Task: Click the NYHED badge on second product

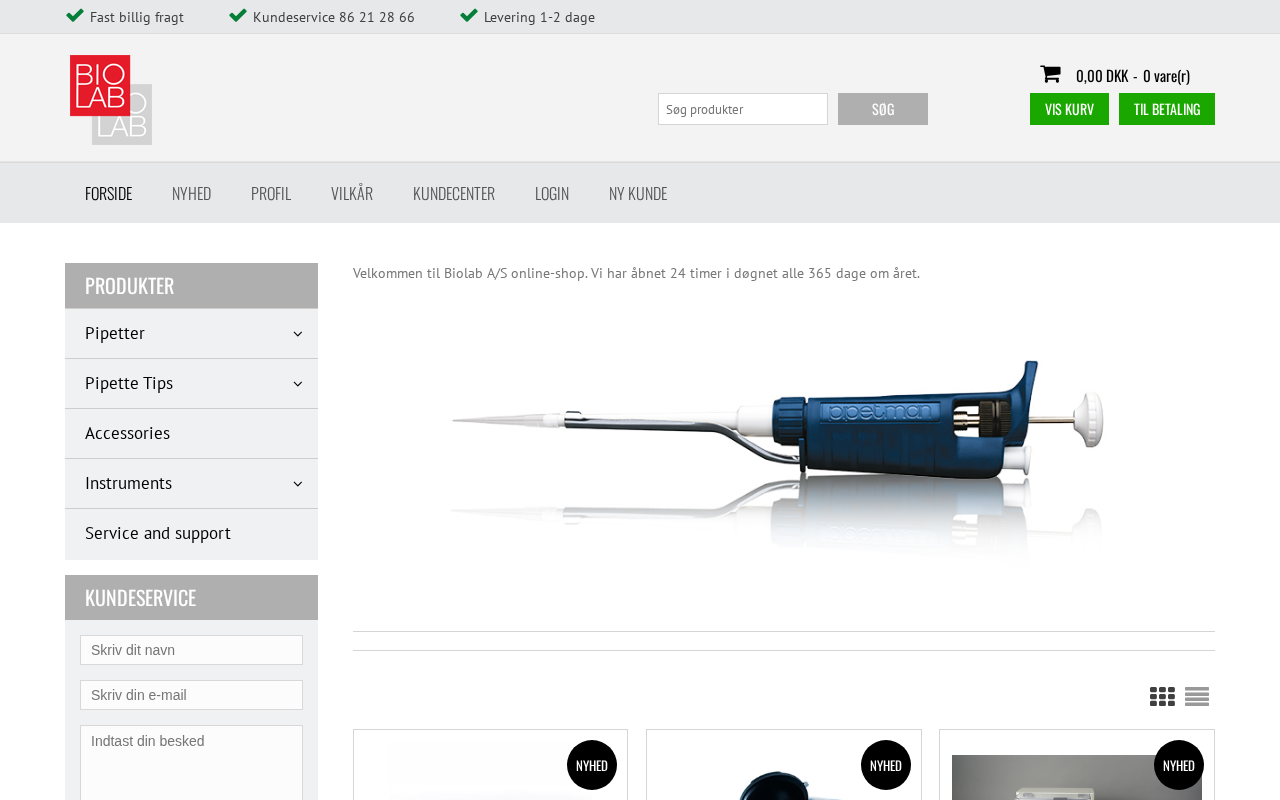Action: (886, 765)
